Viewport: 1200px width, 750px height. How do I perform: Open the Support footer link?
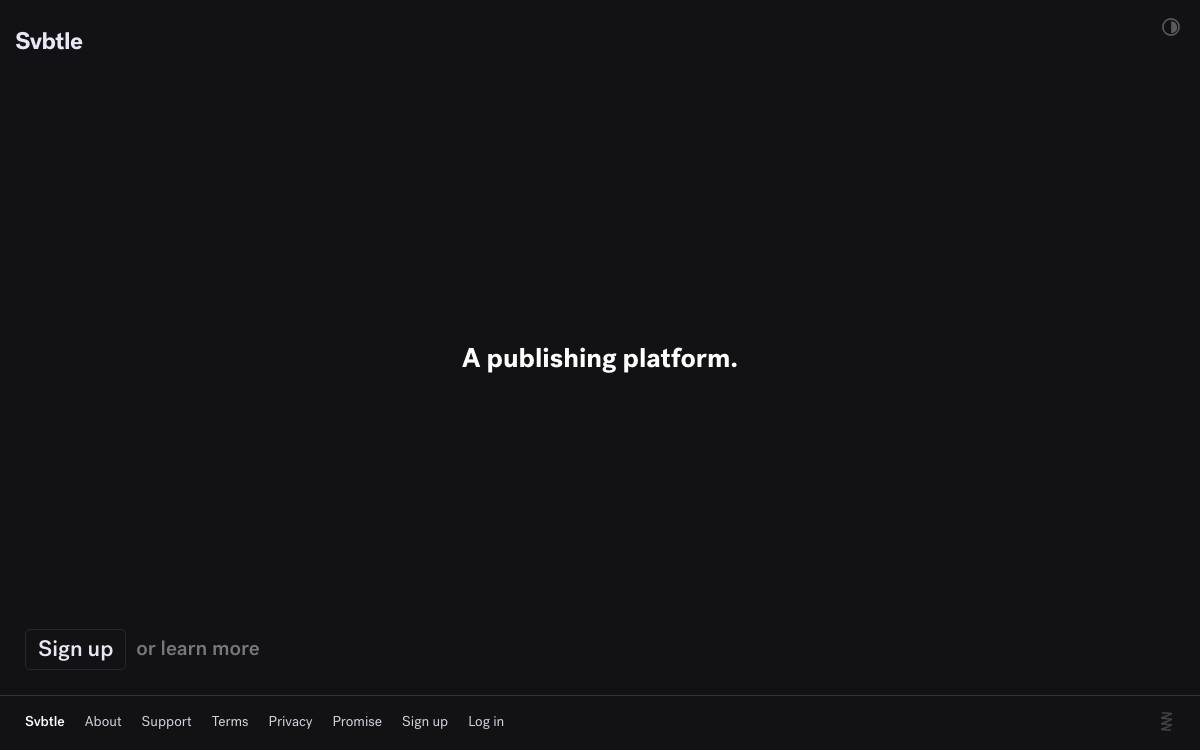click(166, 721)
